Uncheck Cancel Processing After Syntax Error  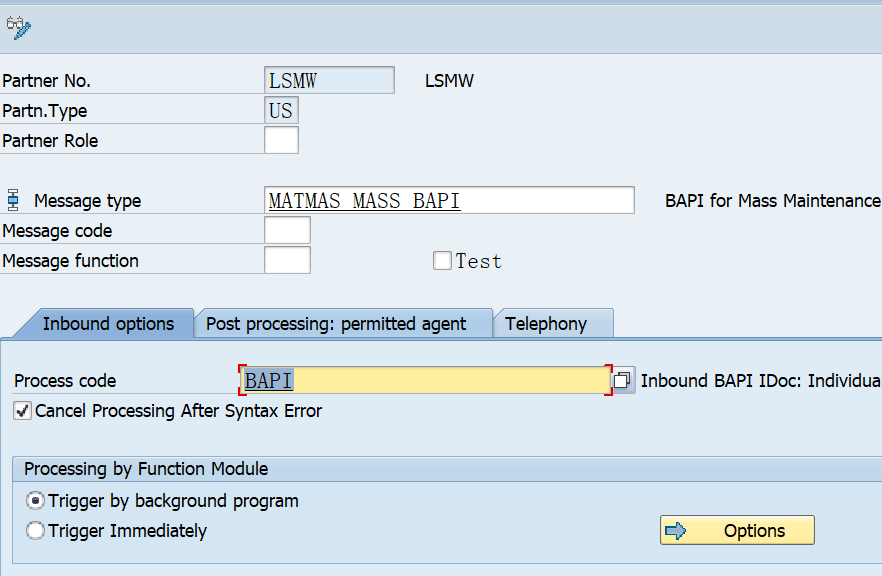coord(21,411)
